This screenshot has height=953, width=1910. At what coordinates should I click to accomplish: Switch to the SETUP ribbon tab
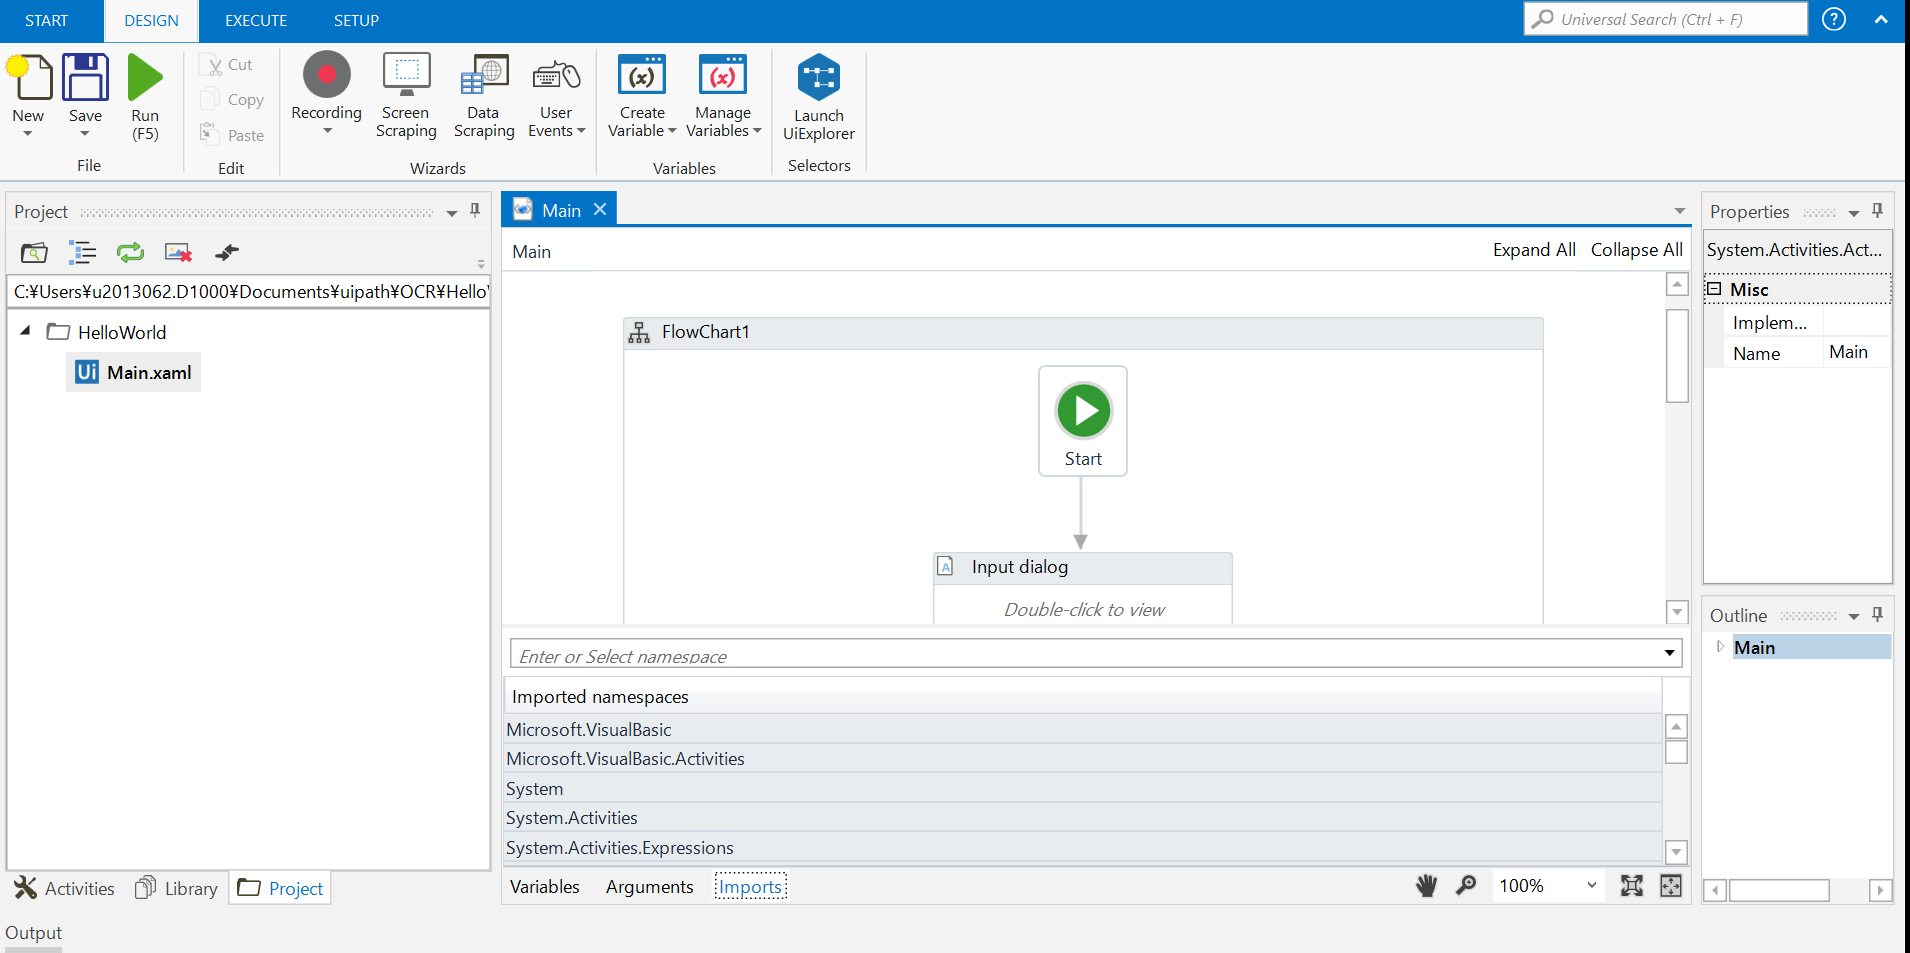tap(356, 20)
